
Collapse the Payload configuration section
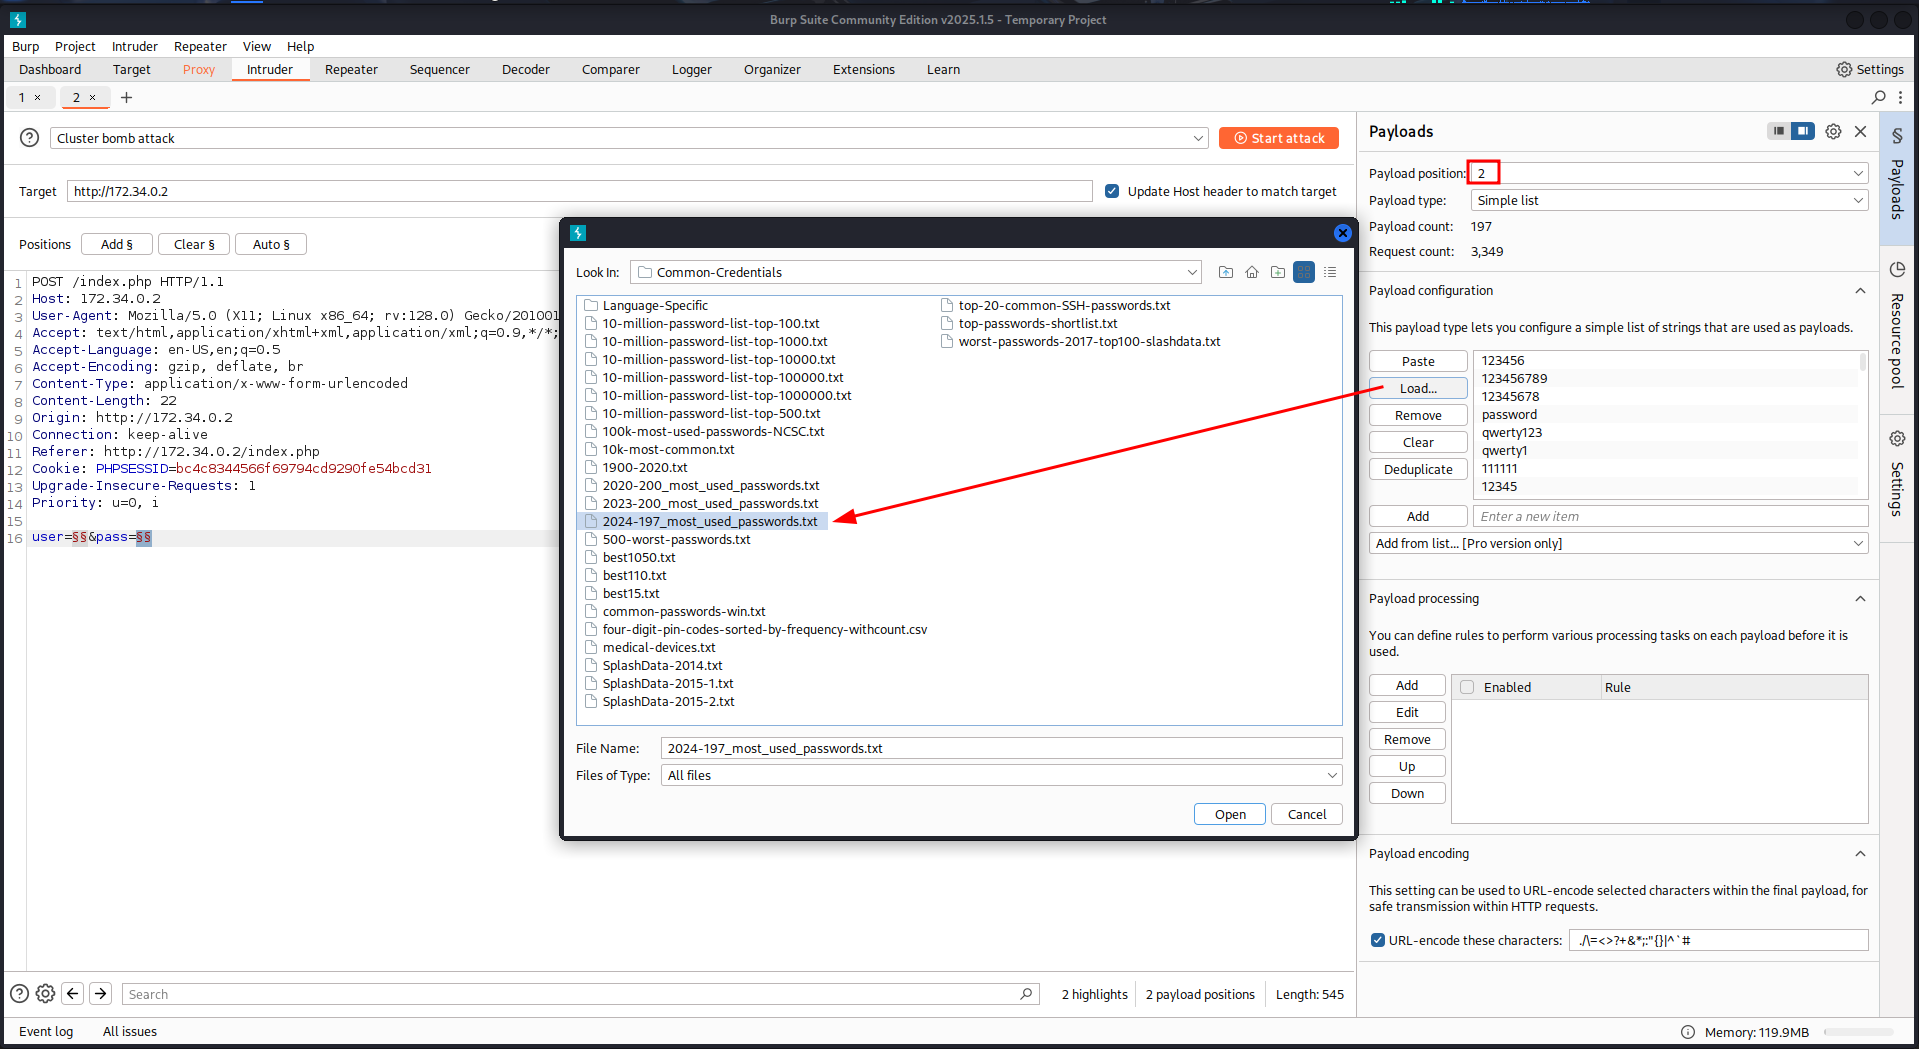1860,291
